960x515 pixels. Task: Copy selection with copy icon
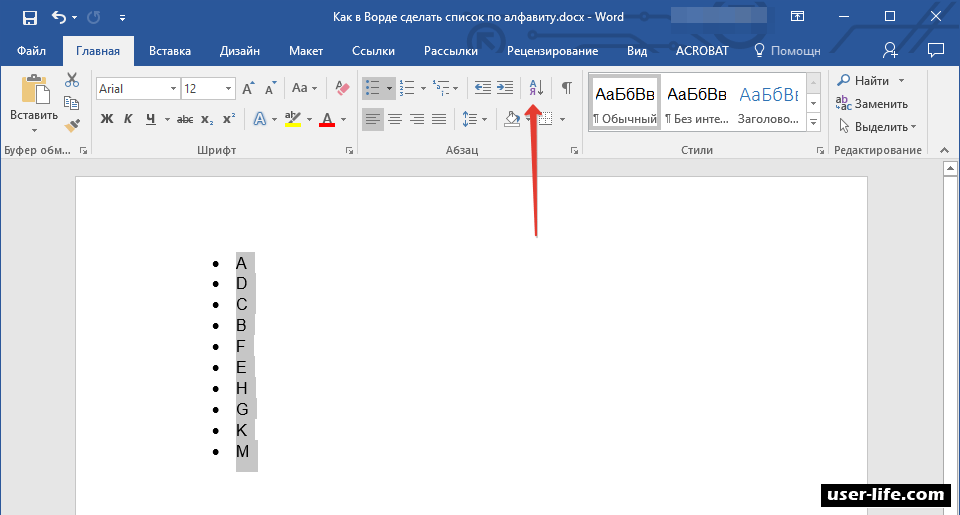click(72, 103)
